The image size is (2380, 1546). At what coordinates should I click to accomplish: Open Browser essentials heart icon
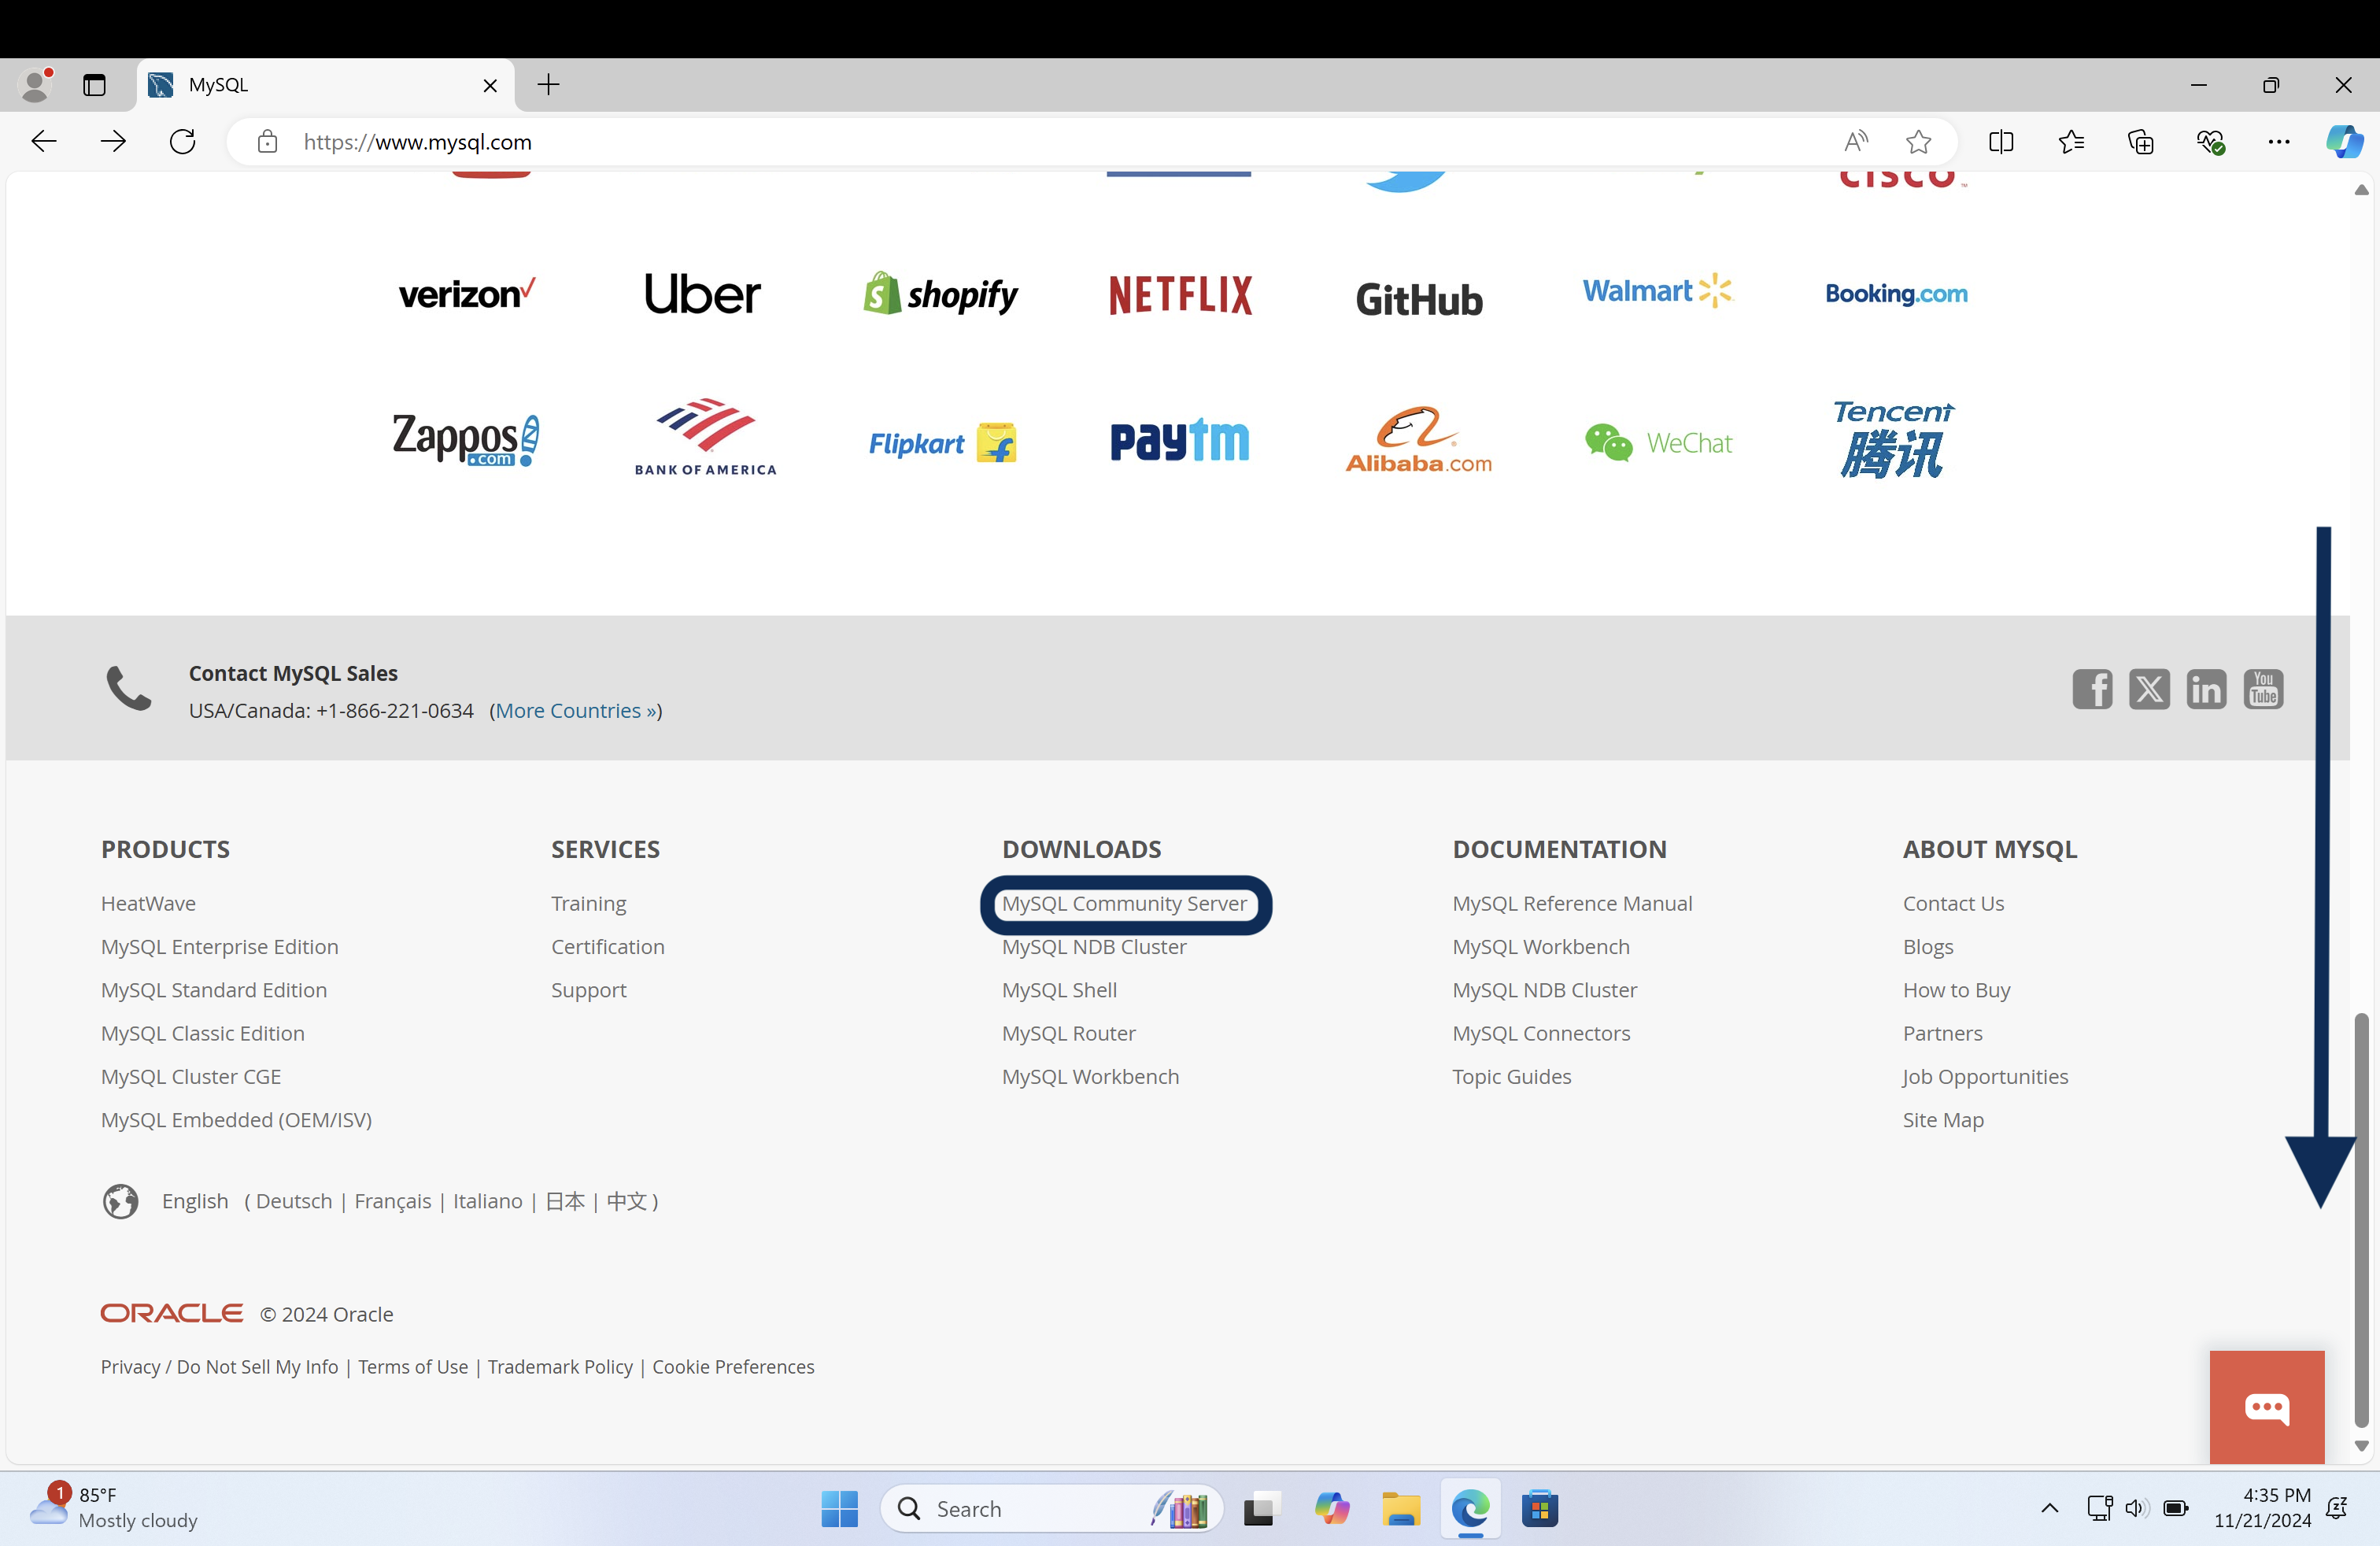2210,142
